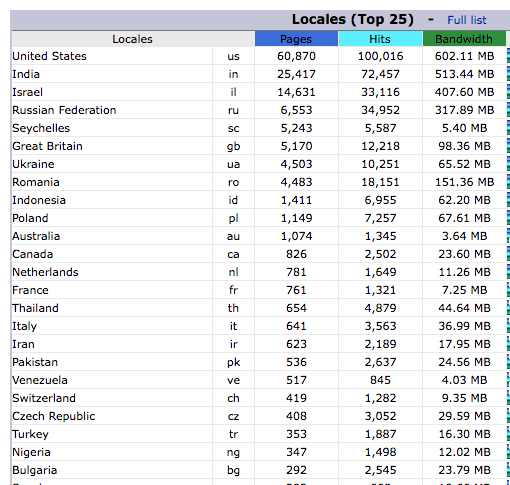Select hits value '4,879'
The width and height of the screenshot is (510, 485).
pyautogui.click(x=380, y=308)
